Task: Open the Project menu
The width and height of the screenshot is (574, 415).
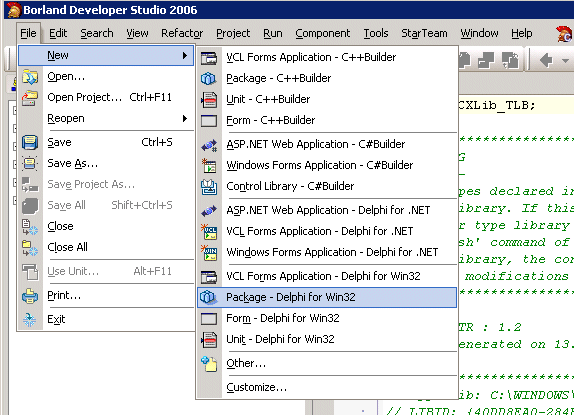Action: pyautogui.click(x=233, y=33)
